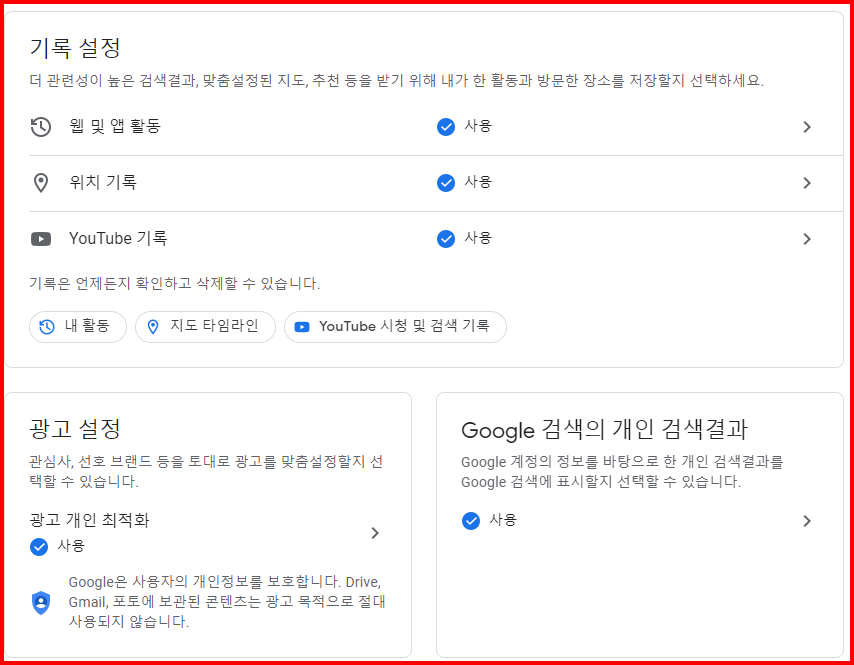This screenshot has height=665, width=854.
Task: Click the 광고 설정 heading
Action: coord(75,429)
